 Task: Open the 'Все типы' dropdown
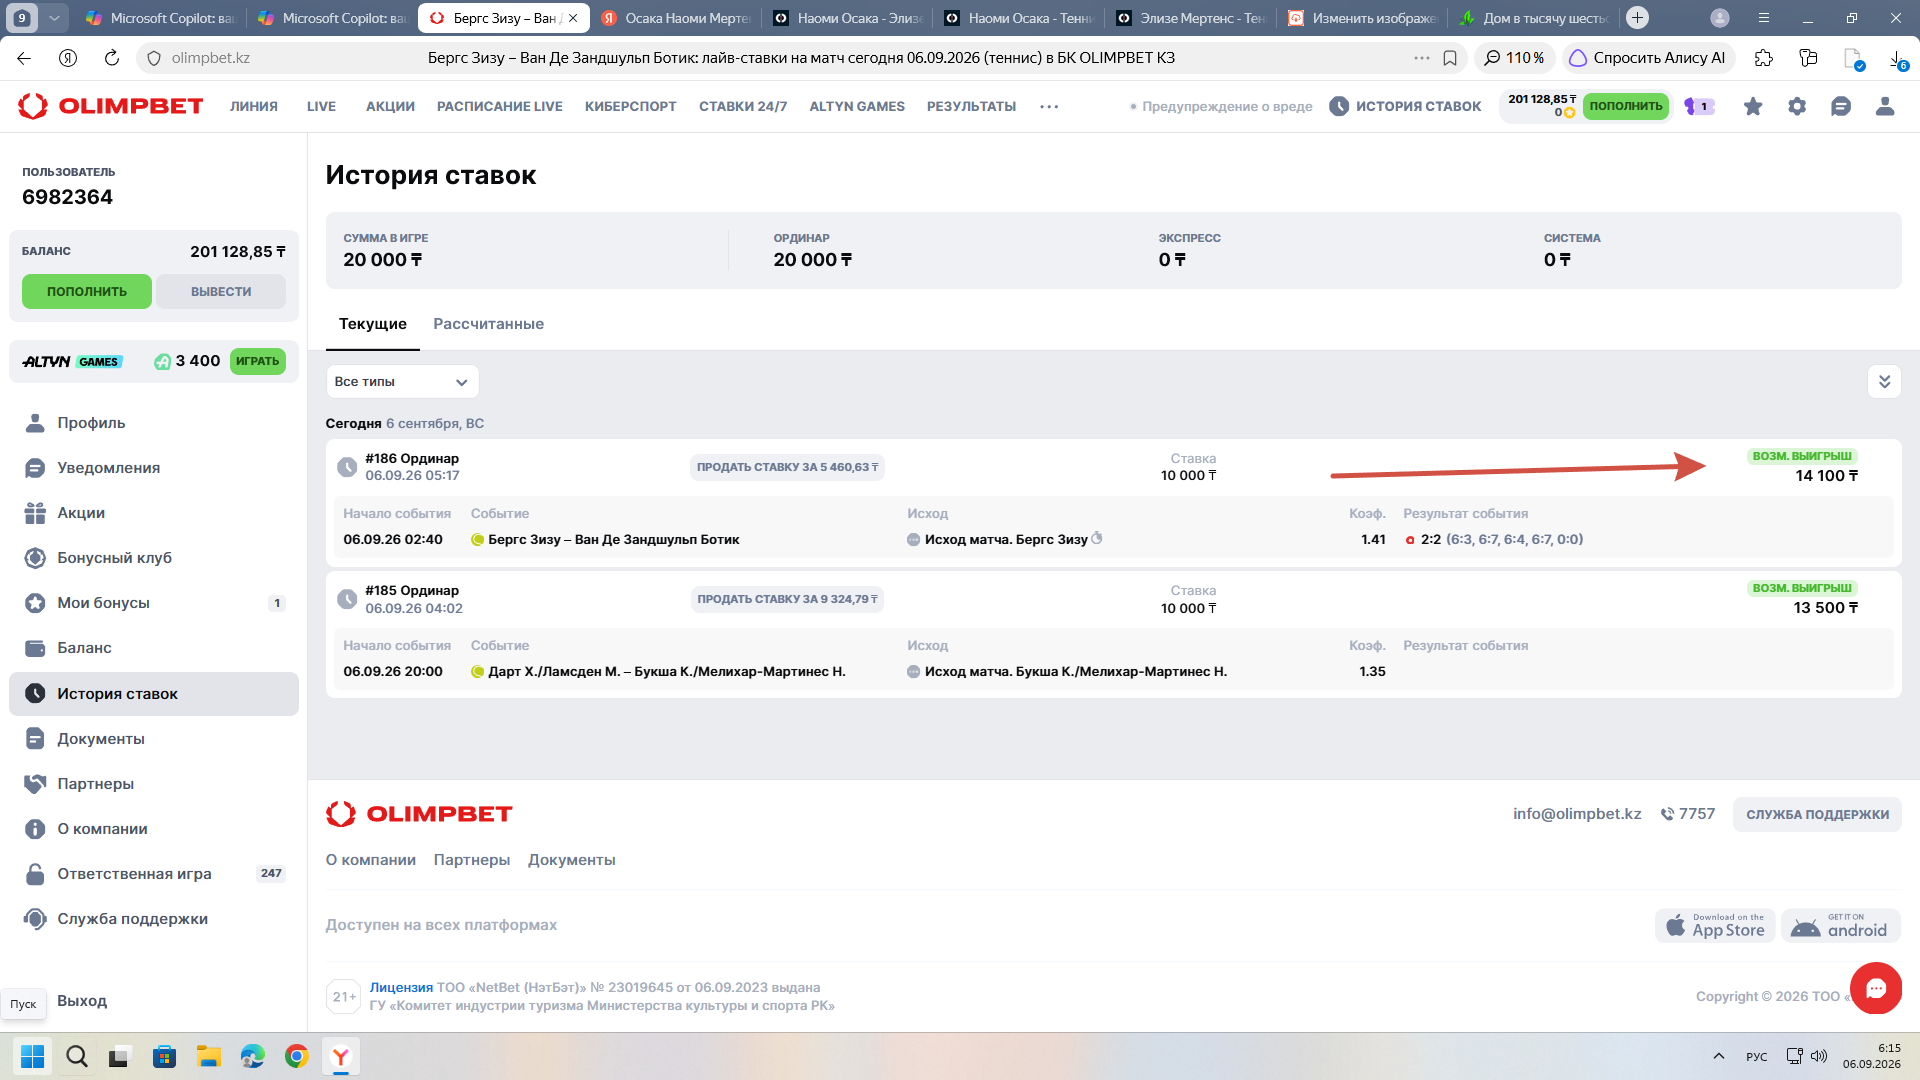pos(402,382)
